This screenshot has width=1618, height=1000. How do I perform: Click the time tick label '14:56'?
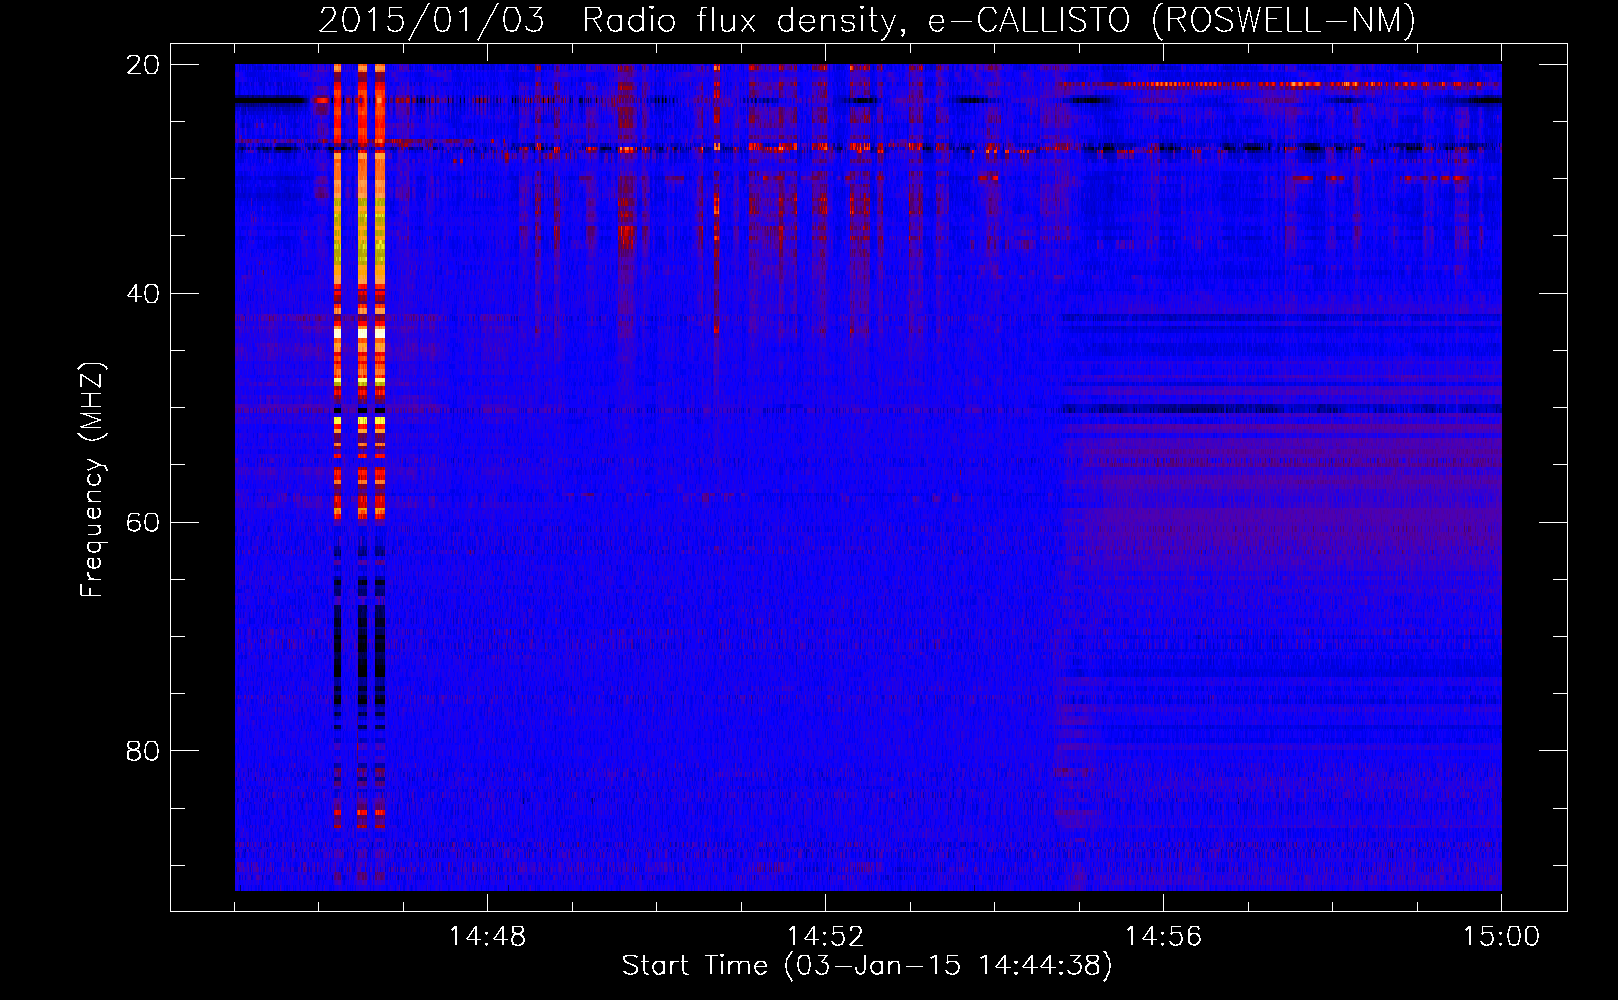(x=1163, y=937)
